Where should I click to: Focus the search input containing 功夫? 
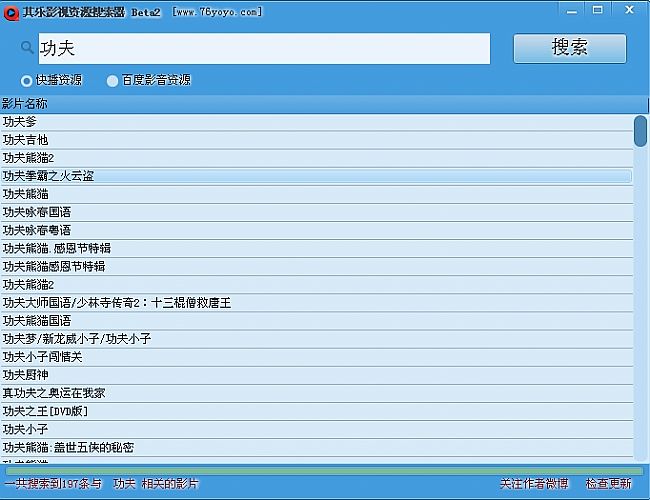[x=264, y=49]
